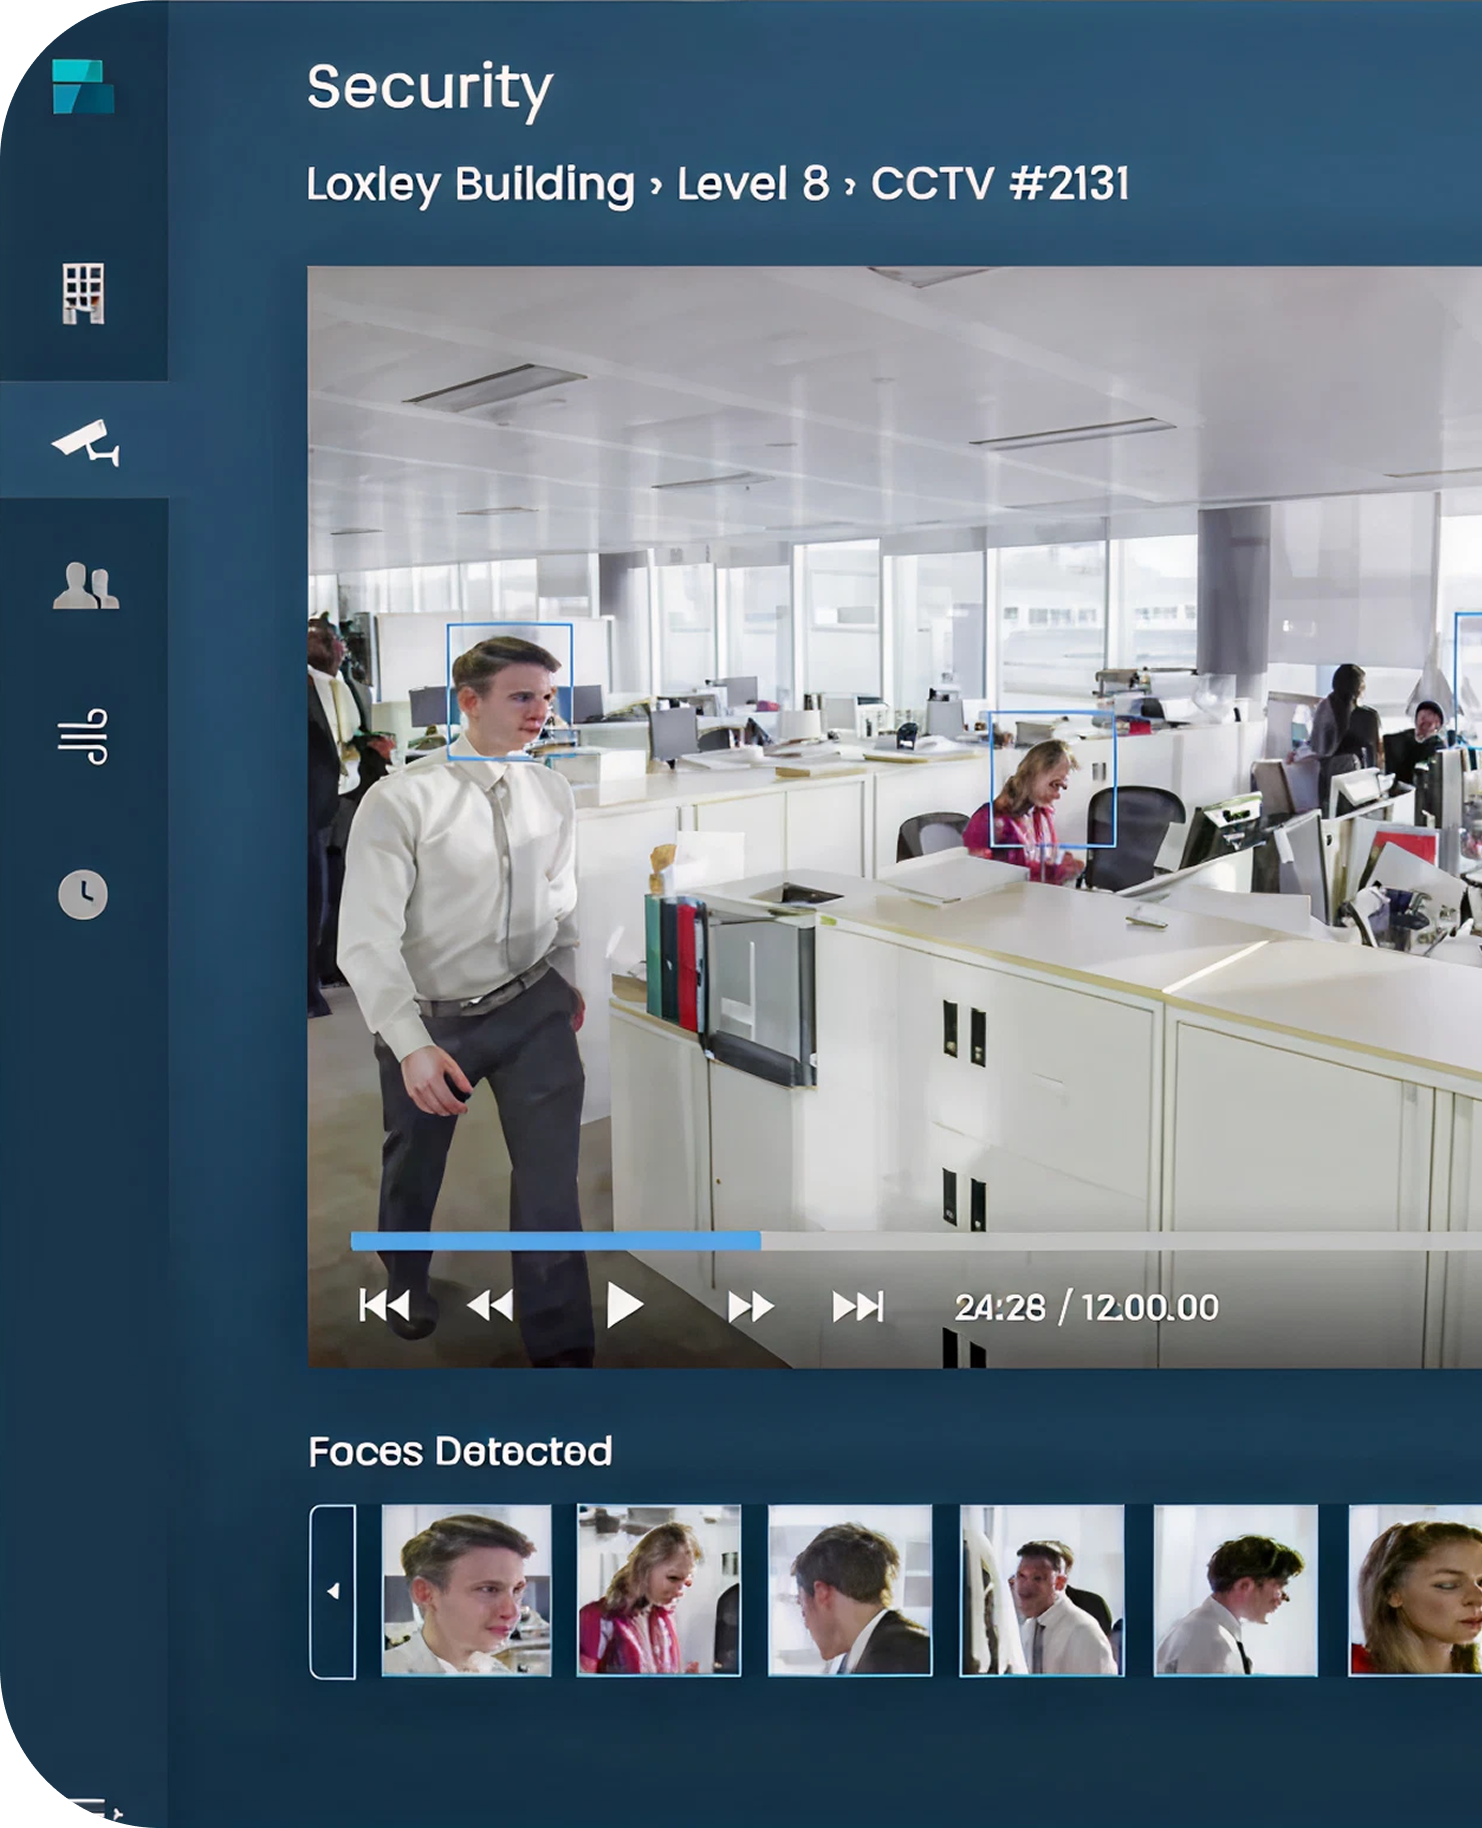Skip to the start of footage
Screen dimensions: 1482x1828
click(384, 1306)
